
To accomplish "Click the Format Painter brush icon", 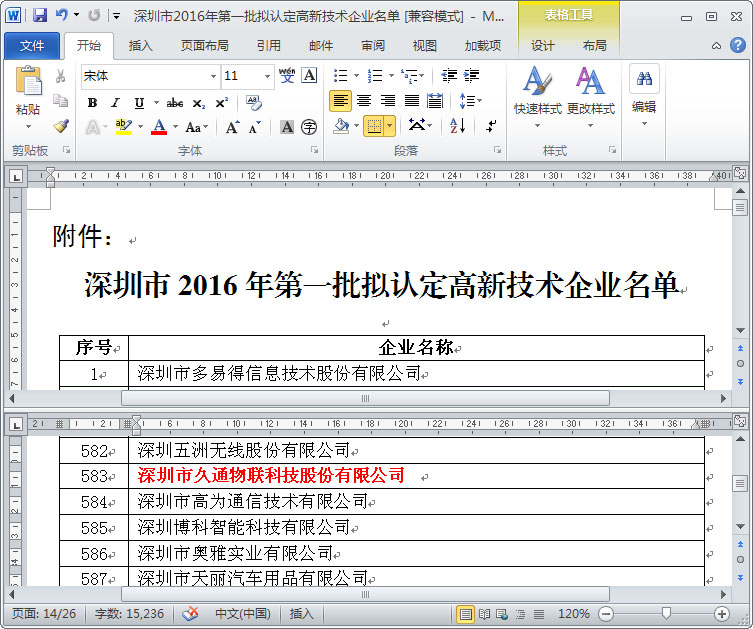I will click(x=61, y=127).
